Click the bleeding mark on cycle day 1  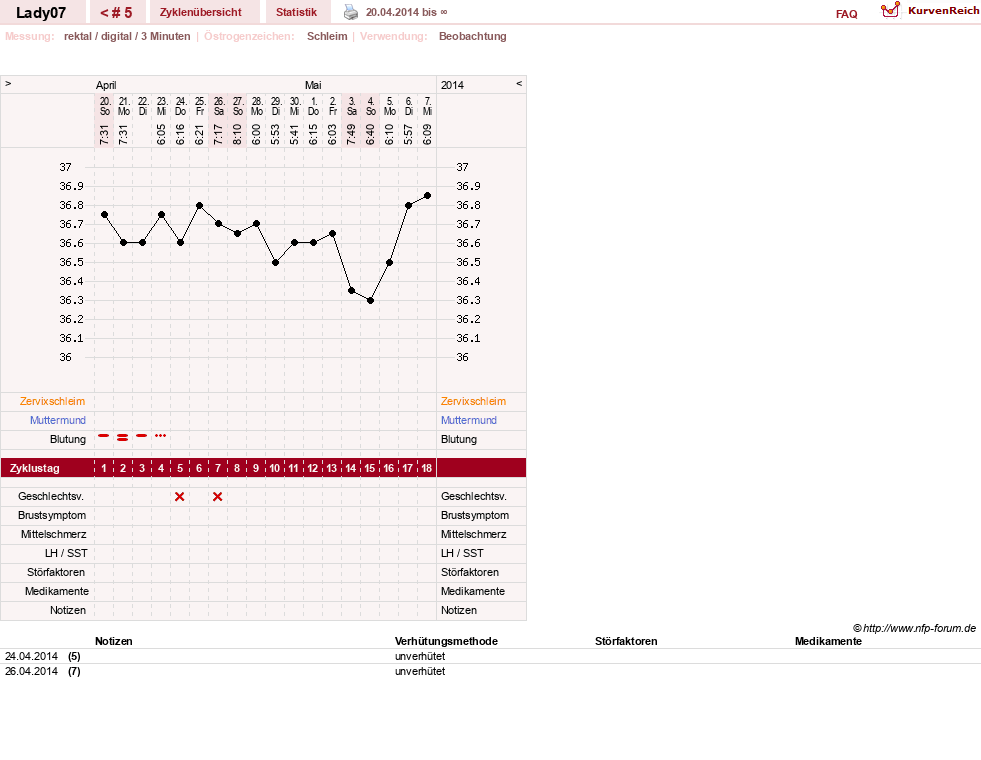tap(104, 435)
